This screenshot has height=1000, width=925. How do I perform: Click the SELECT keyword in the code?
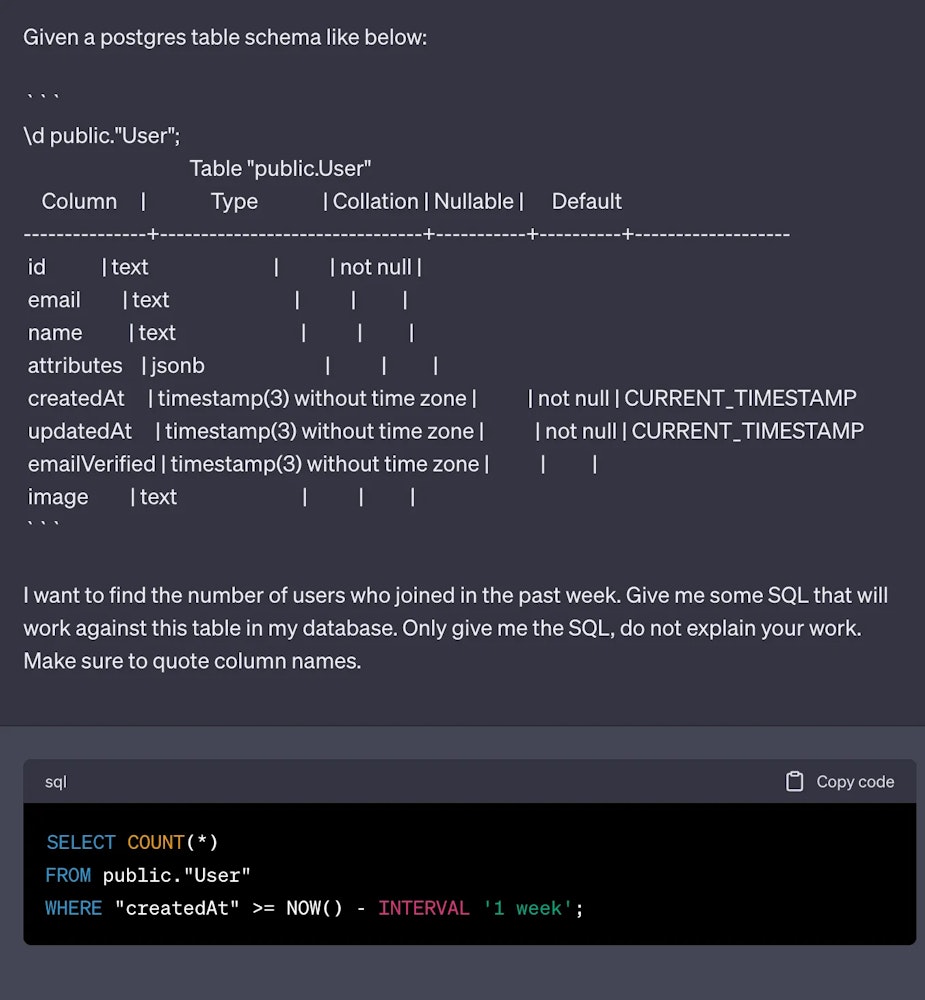[x=81, y=842]
